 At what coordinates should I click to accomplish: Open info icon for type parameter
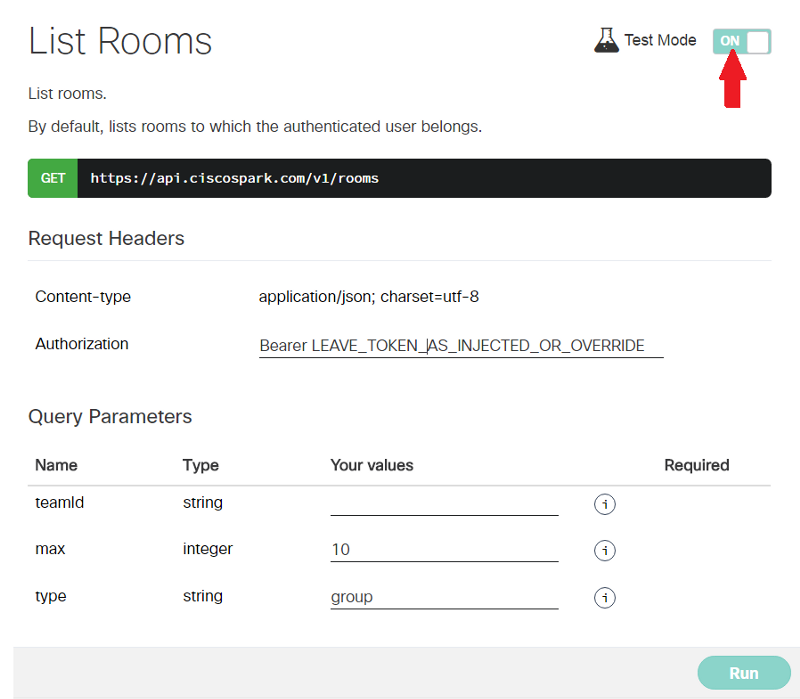[x=605, y=597]
